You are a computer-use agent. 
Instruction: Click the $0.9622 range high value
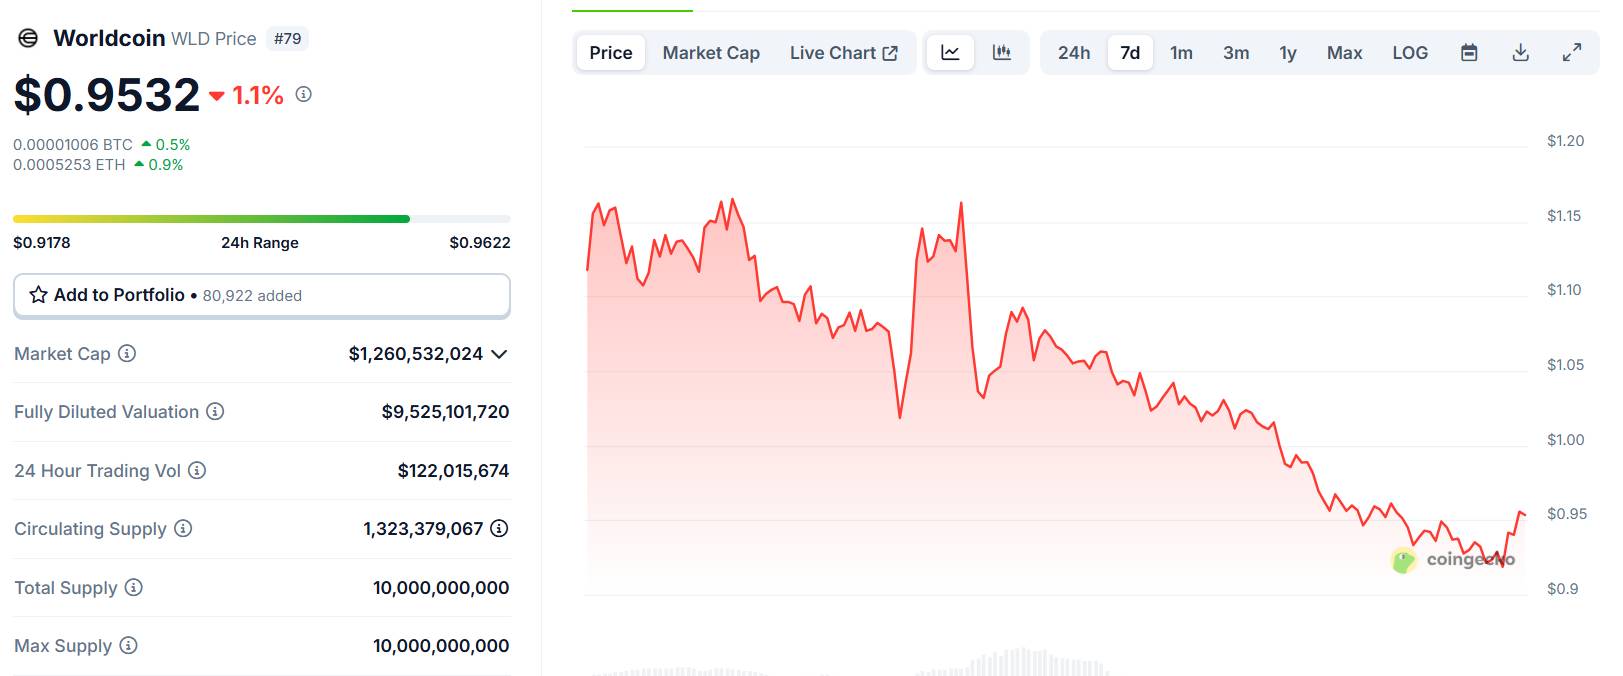pos(480,242)
